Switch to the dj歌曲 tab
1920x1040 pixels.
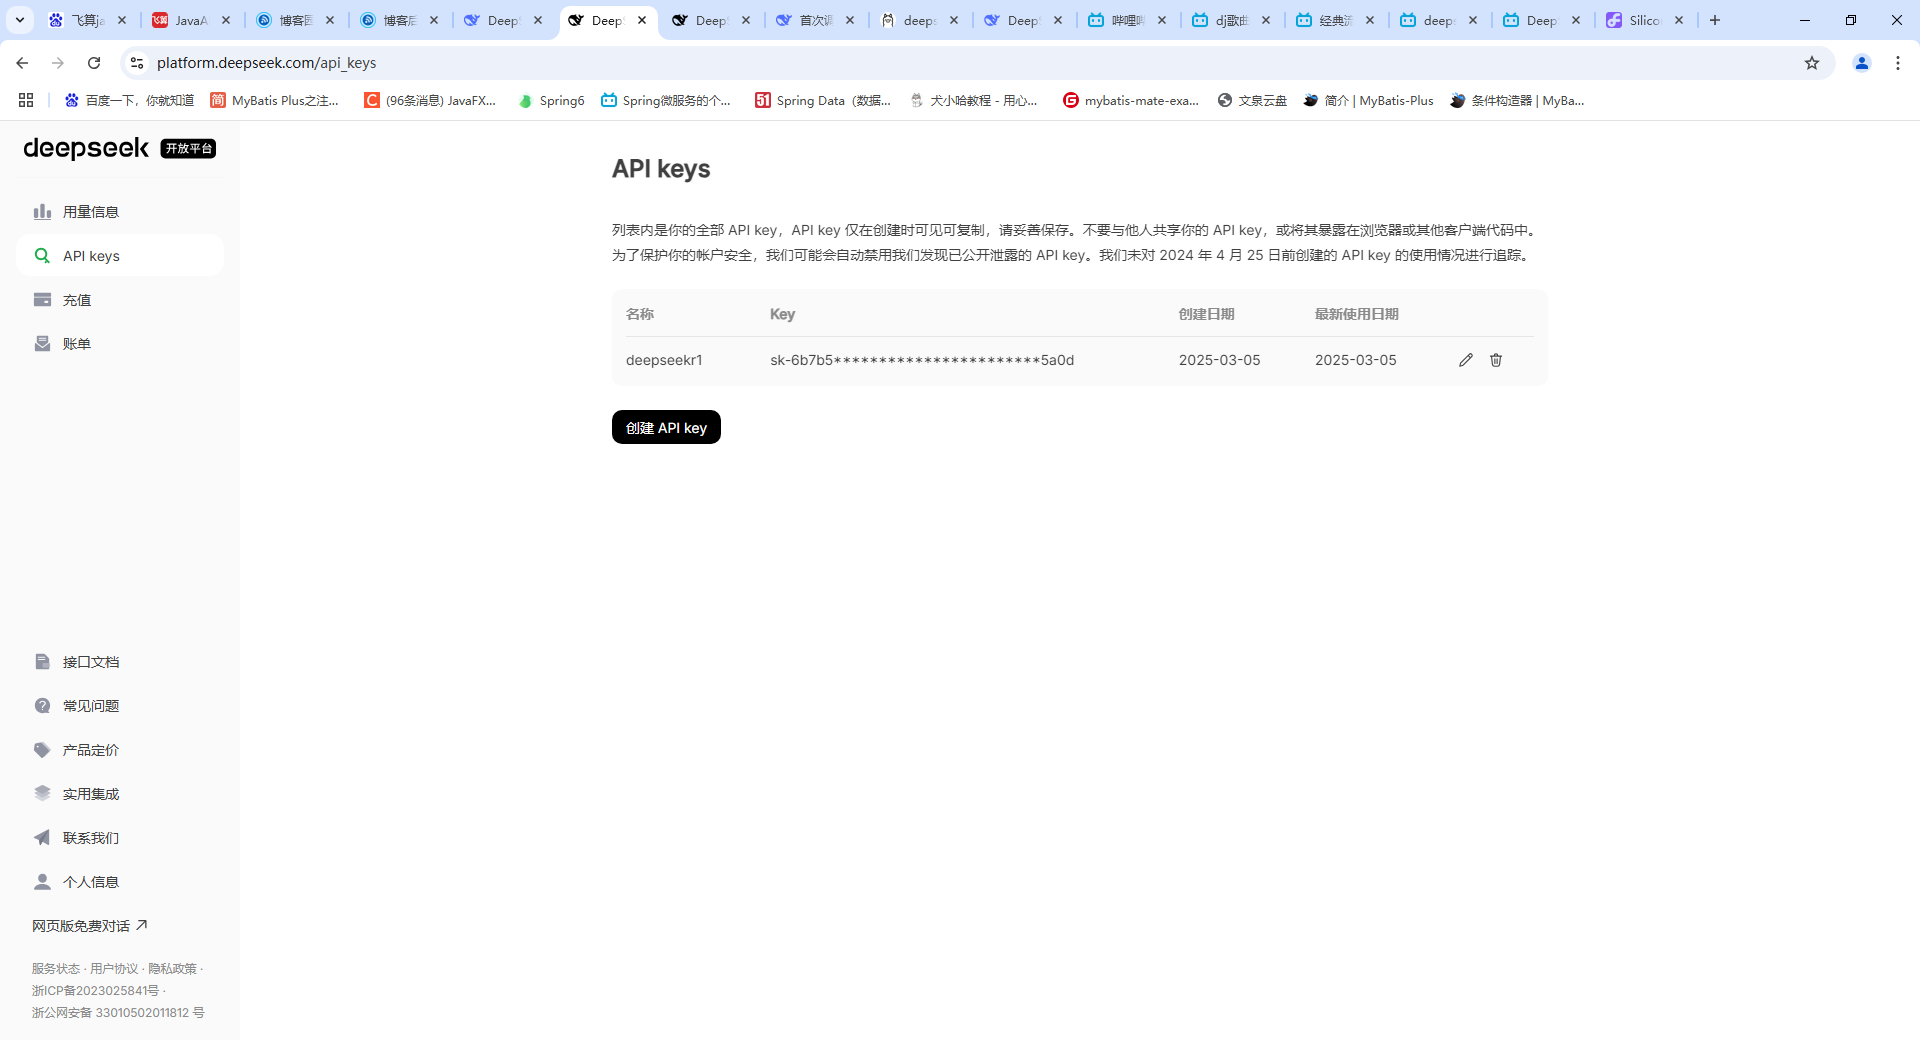1230,20
